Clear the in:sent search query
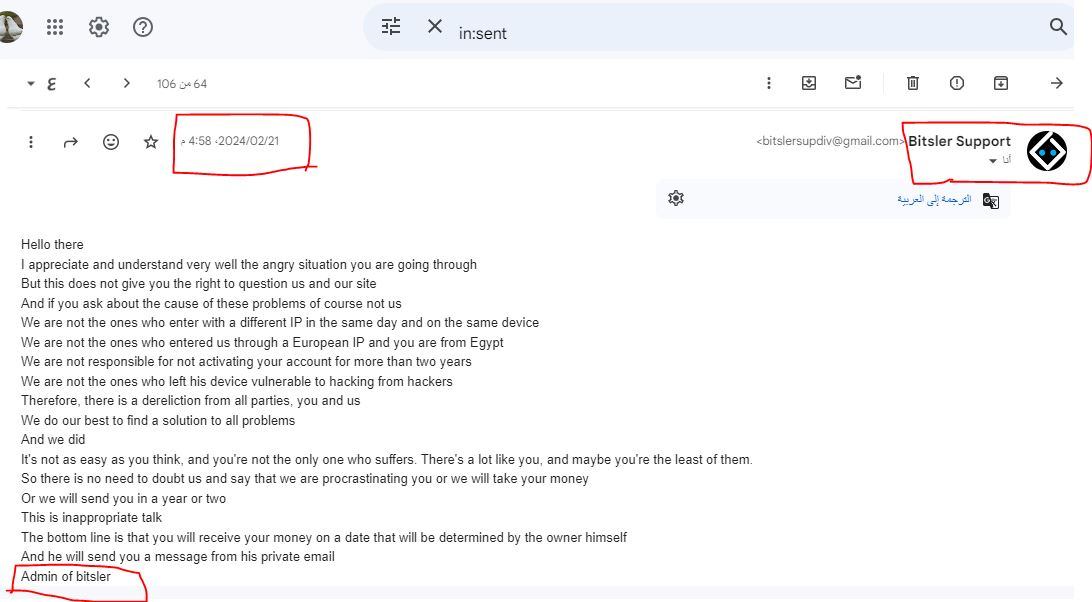This screenshot has width=1092, height=602. 435,27
